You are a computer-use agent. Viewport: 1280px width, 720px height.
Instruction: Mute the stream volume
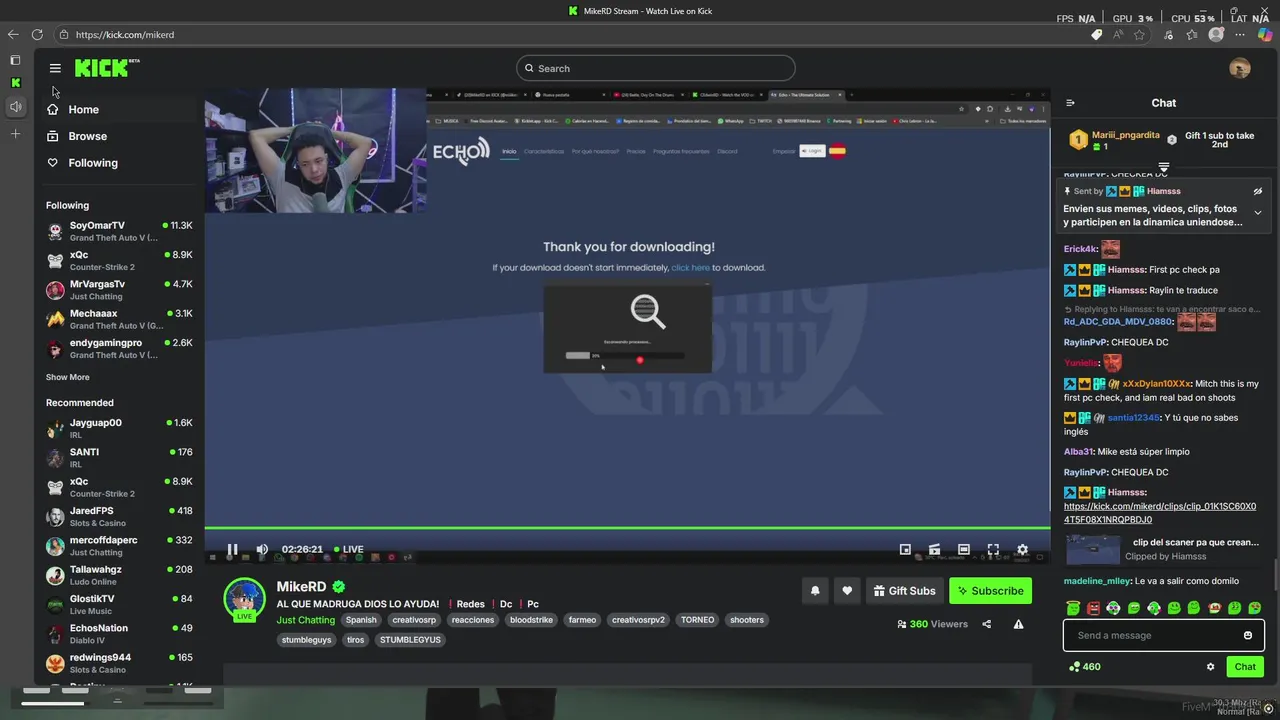tap(262, 549)
